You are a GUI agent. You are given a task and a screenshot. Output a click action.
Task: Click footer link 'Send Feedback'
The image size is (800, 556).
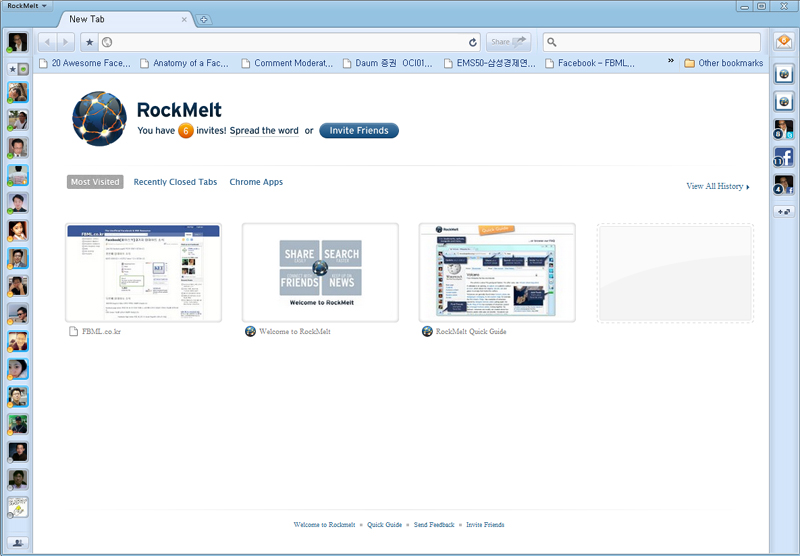(434, 524)
